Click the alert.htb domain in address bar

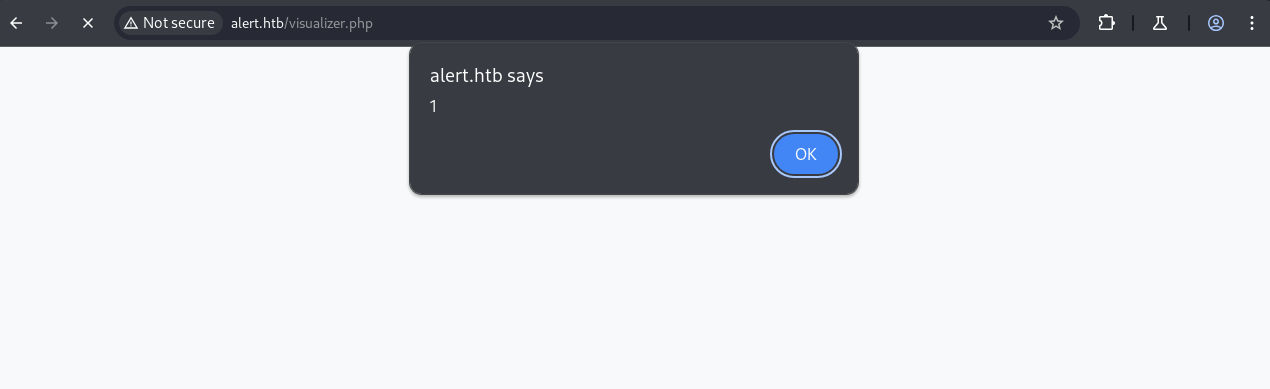click(257, 22)
